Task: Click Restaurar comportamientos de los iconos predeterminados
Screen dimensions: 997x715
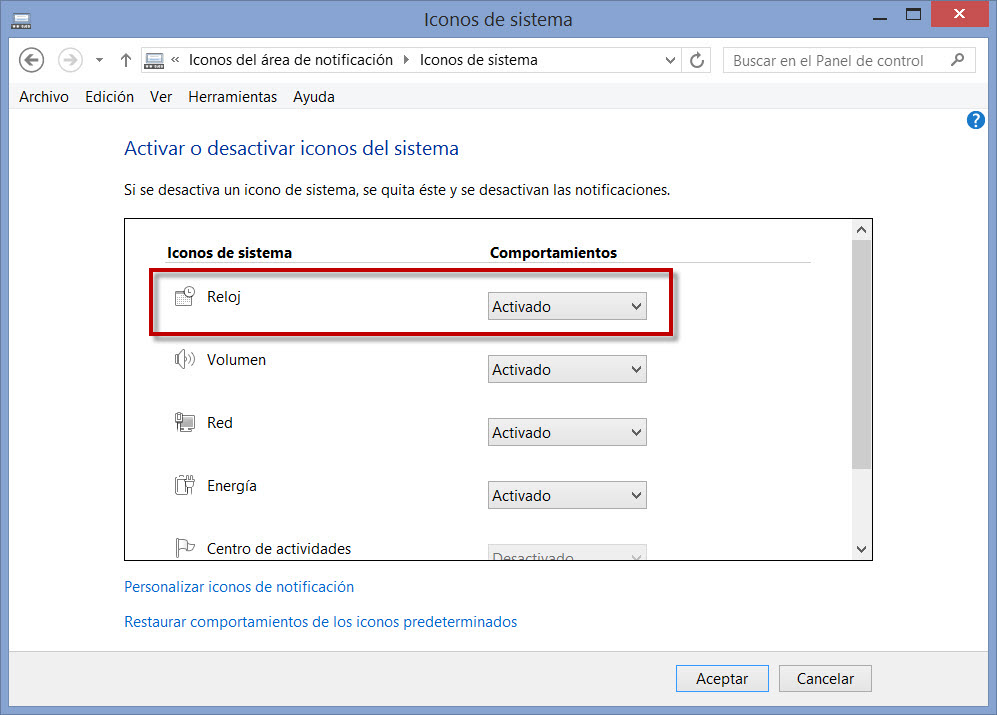Action: pos(320,621)
